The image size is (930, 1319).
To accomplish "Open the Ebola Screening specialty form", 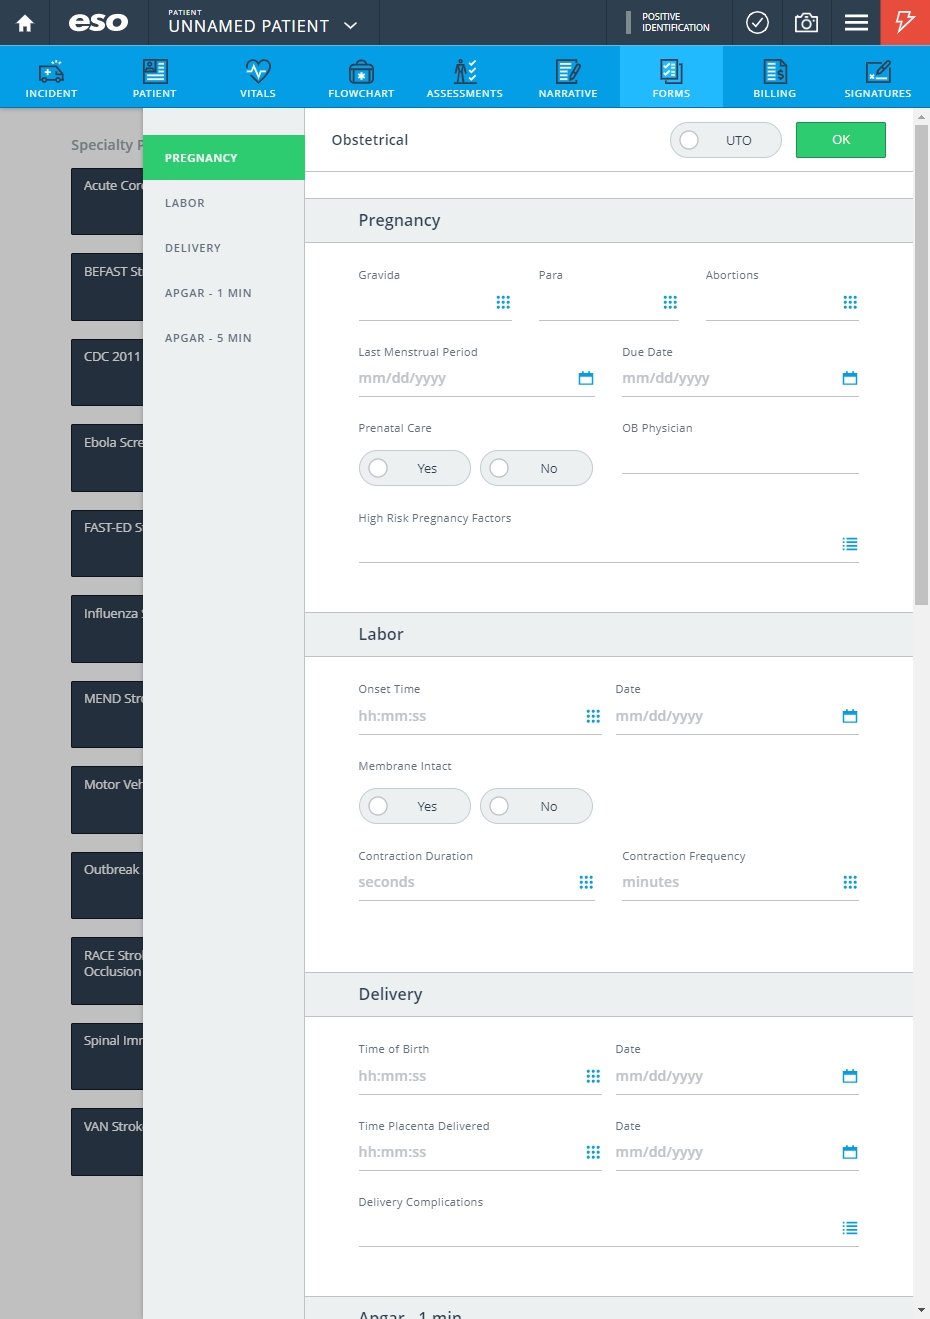I will 107,458.
